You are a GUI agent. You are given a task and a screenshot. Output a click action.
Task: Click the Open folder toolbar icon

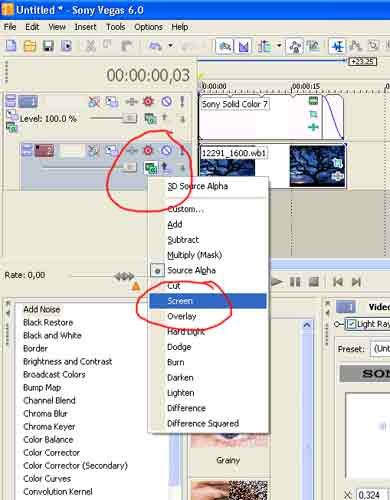point(30,46)
